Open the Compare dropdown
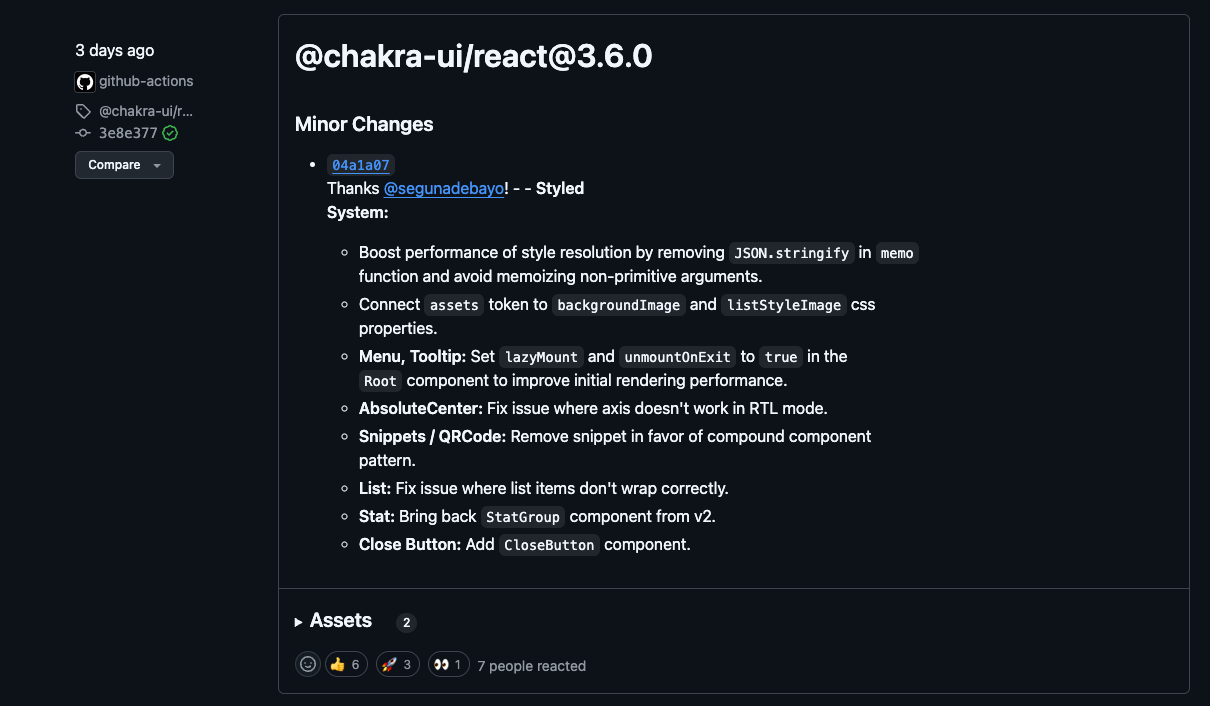 tap(124, 165)
